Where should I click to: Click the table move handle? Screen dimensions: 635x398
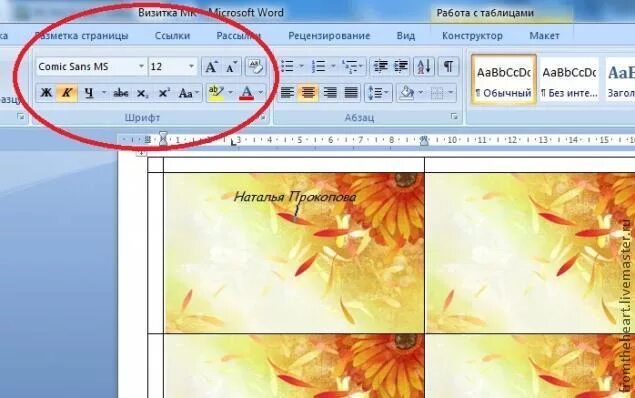click(x=141, y=153)
